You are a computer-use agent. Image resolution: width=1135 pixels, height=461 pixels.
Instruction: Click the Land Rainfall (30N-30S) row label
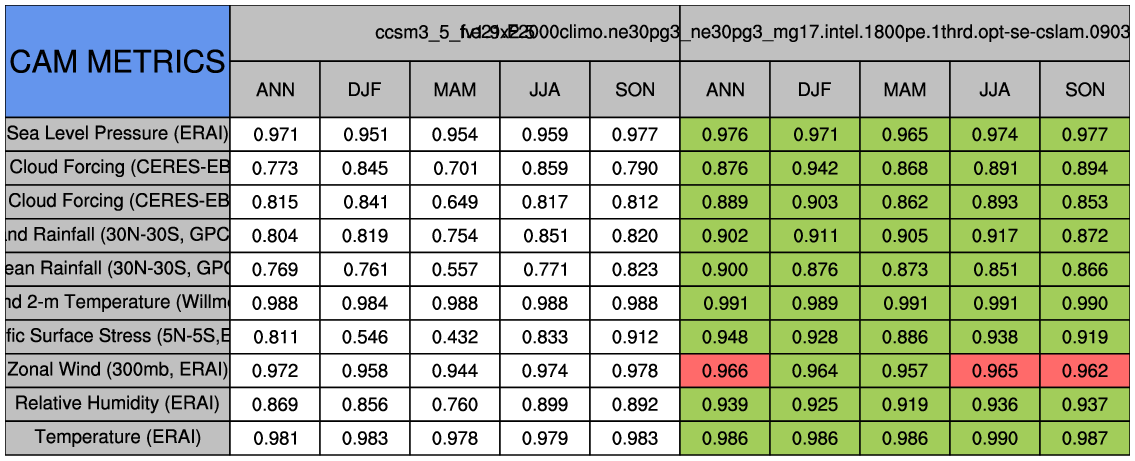tap(117, 235)
